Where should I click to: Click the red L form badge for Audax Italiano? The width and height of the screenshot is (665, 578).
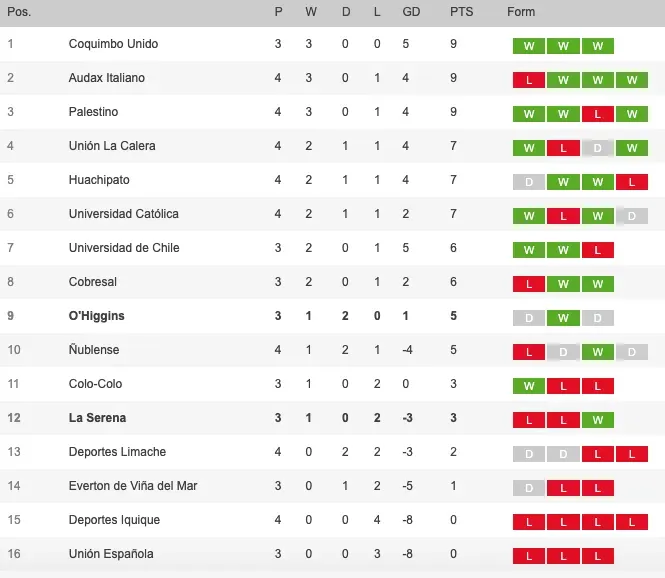point(529,80)
